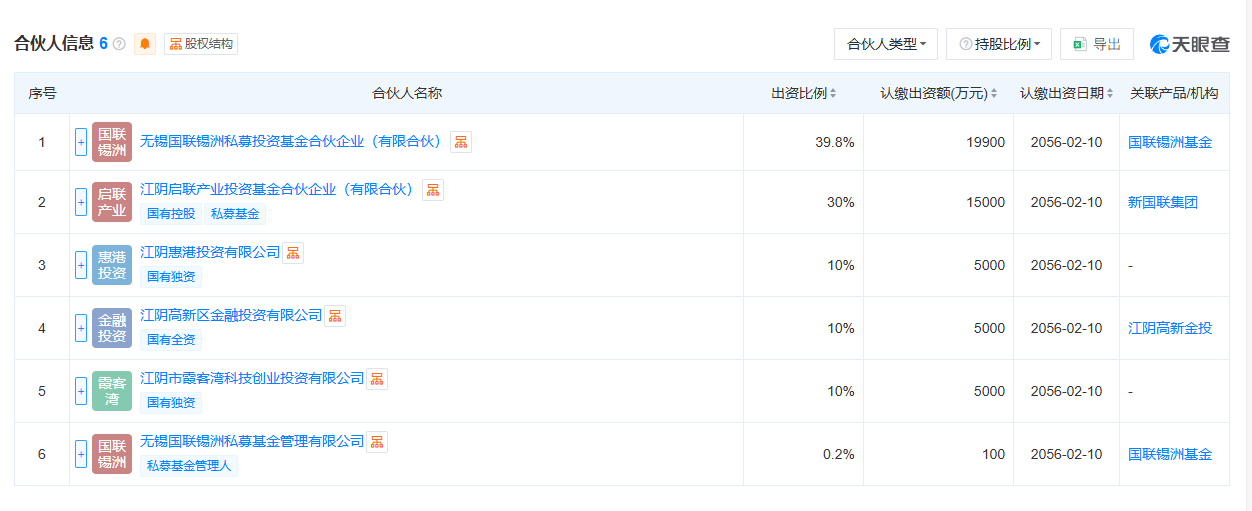
Task: Expand row 5 霞客湾 details
Action: click(81, 391)
